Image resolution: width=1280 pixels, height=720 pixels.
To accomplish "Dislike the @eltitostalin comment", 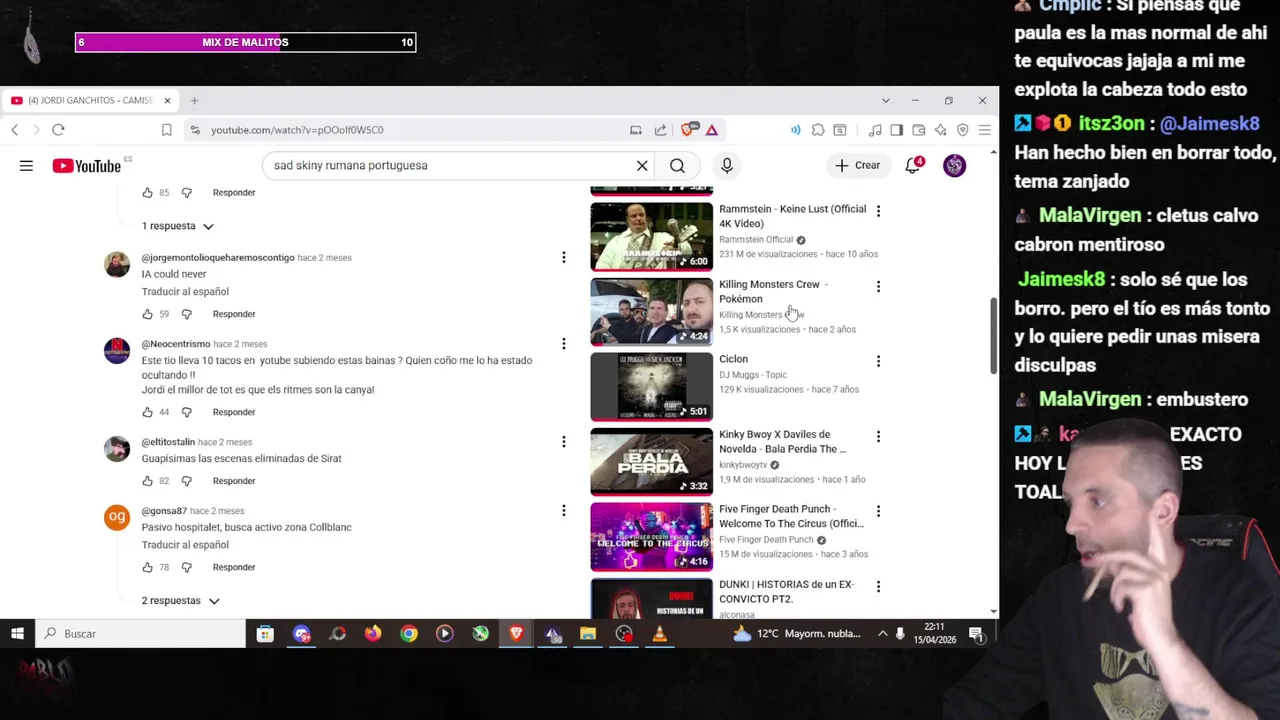I will pyautogui.click(x=186, y=481).
